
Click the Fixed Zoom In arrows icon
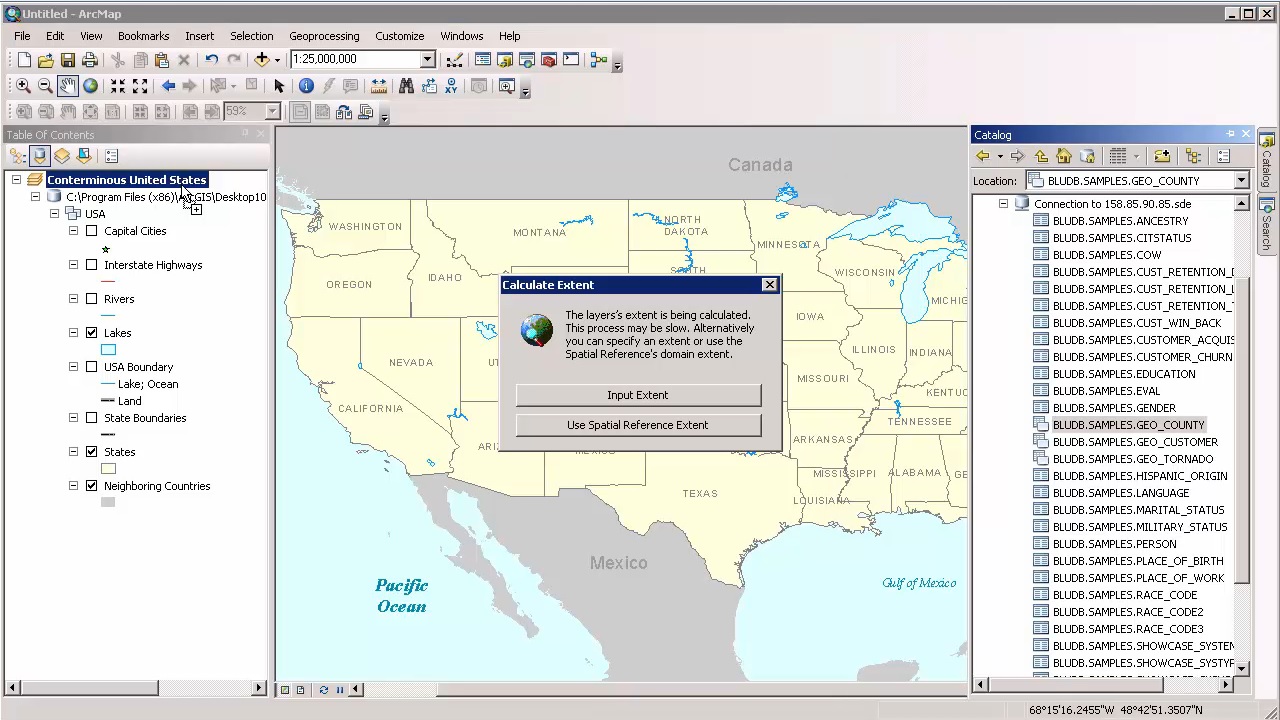tap(118, 87)
